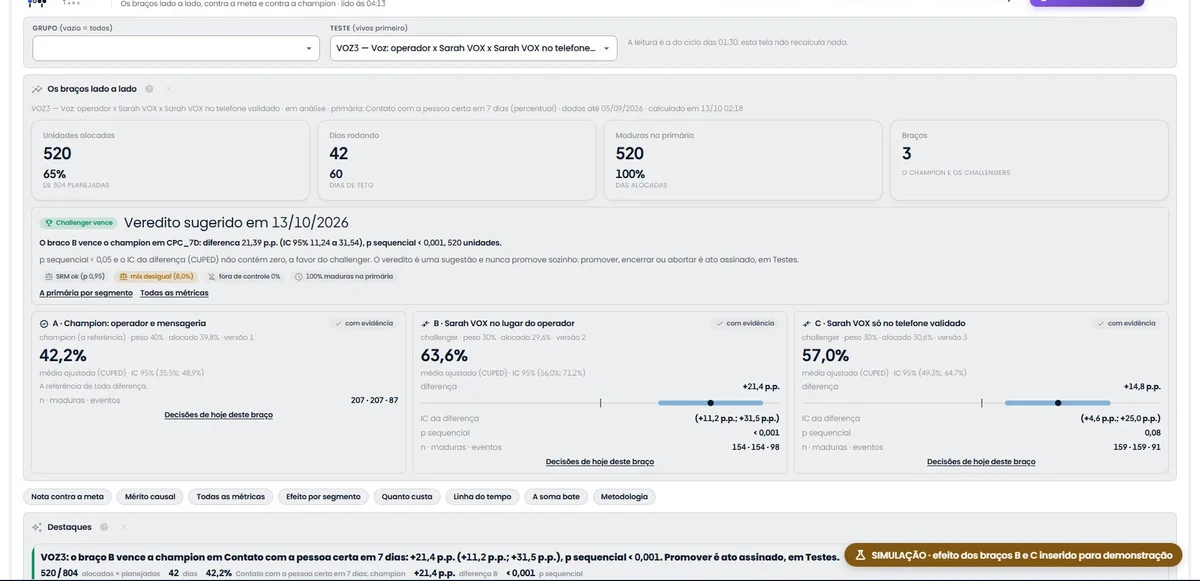
Task: Click the 'mix desigual (8,0%)' warning chip
Action: [155, 276]
